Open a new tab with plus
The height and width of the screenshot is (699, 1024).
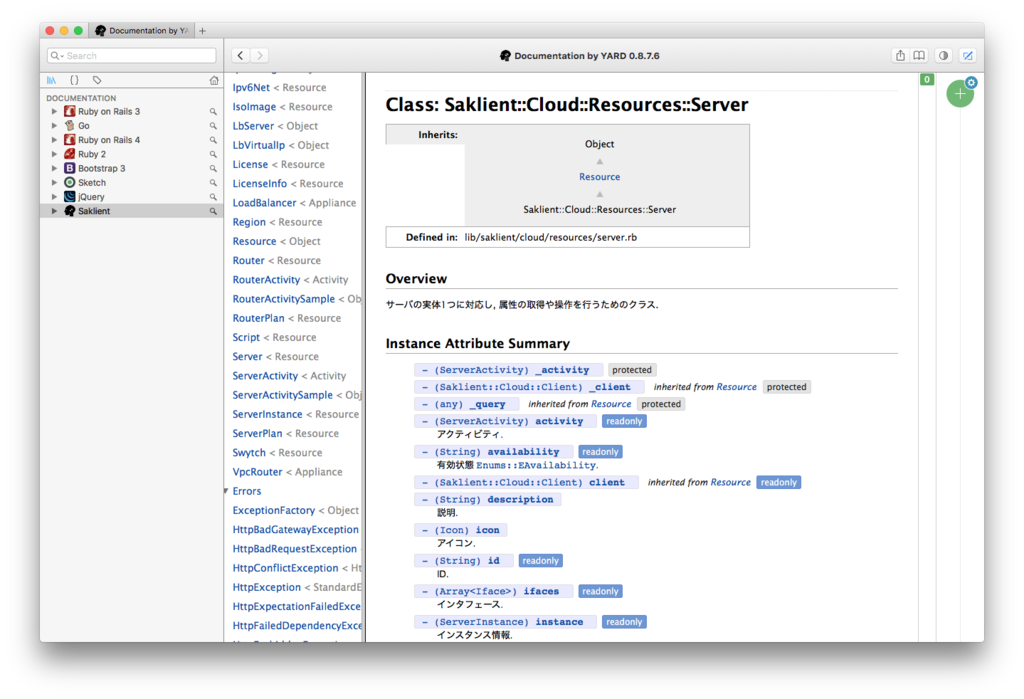[202, 31]
